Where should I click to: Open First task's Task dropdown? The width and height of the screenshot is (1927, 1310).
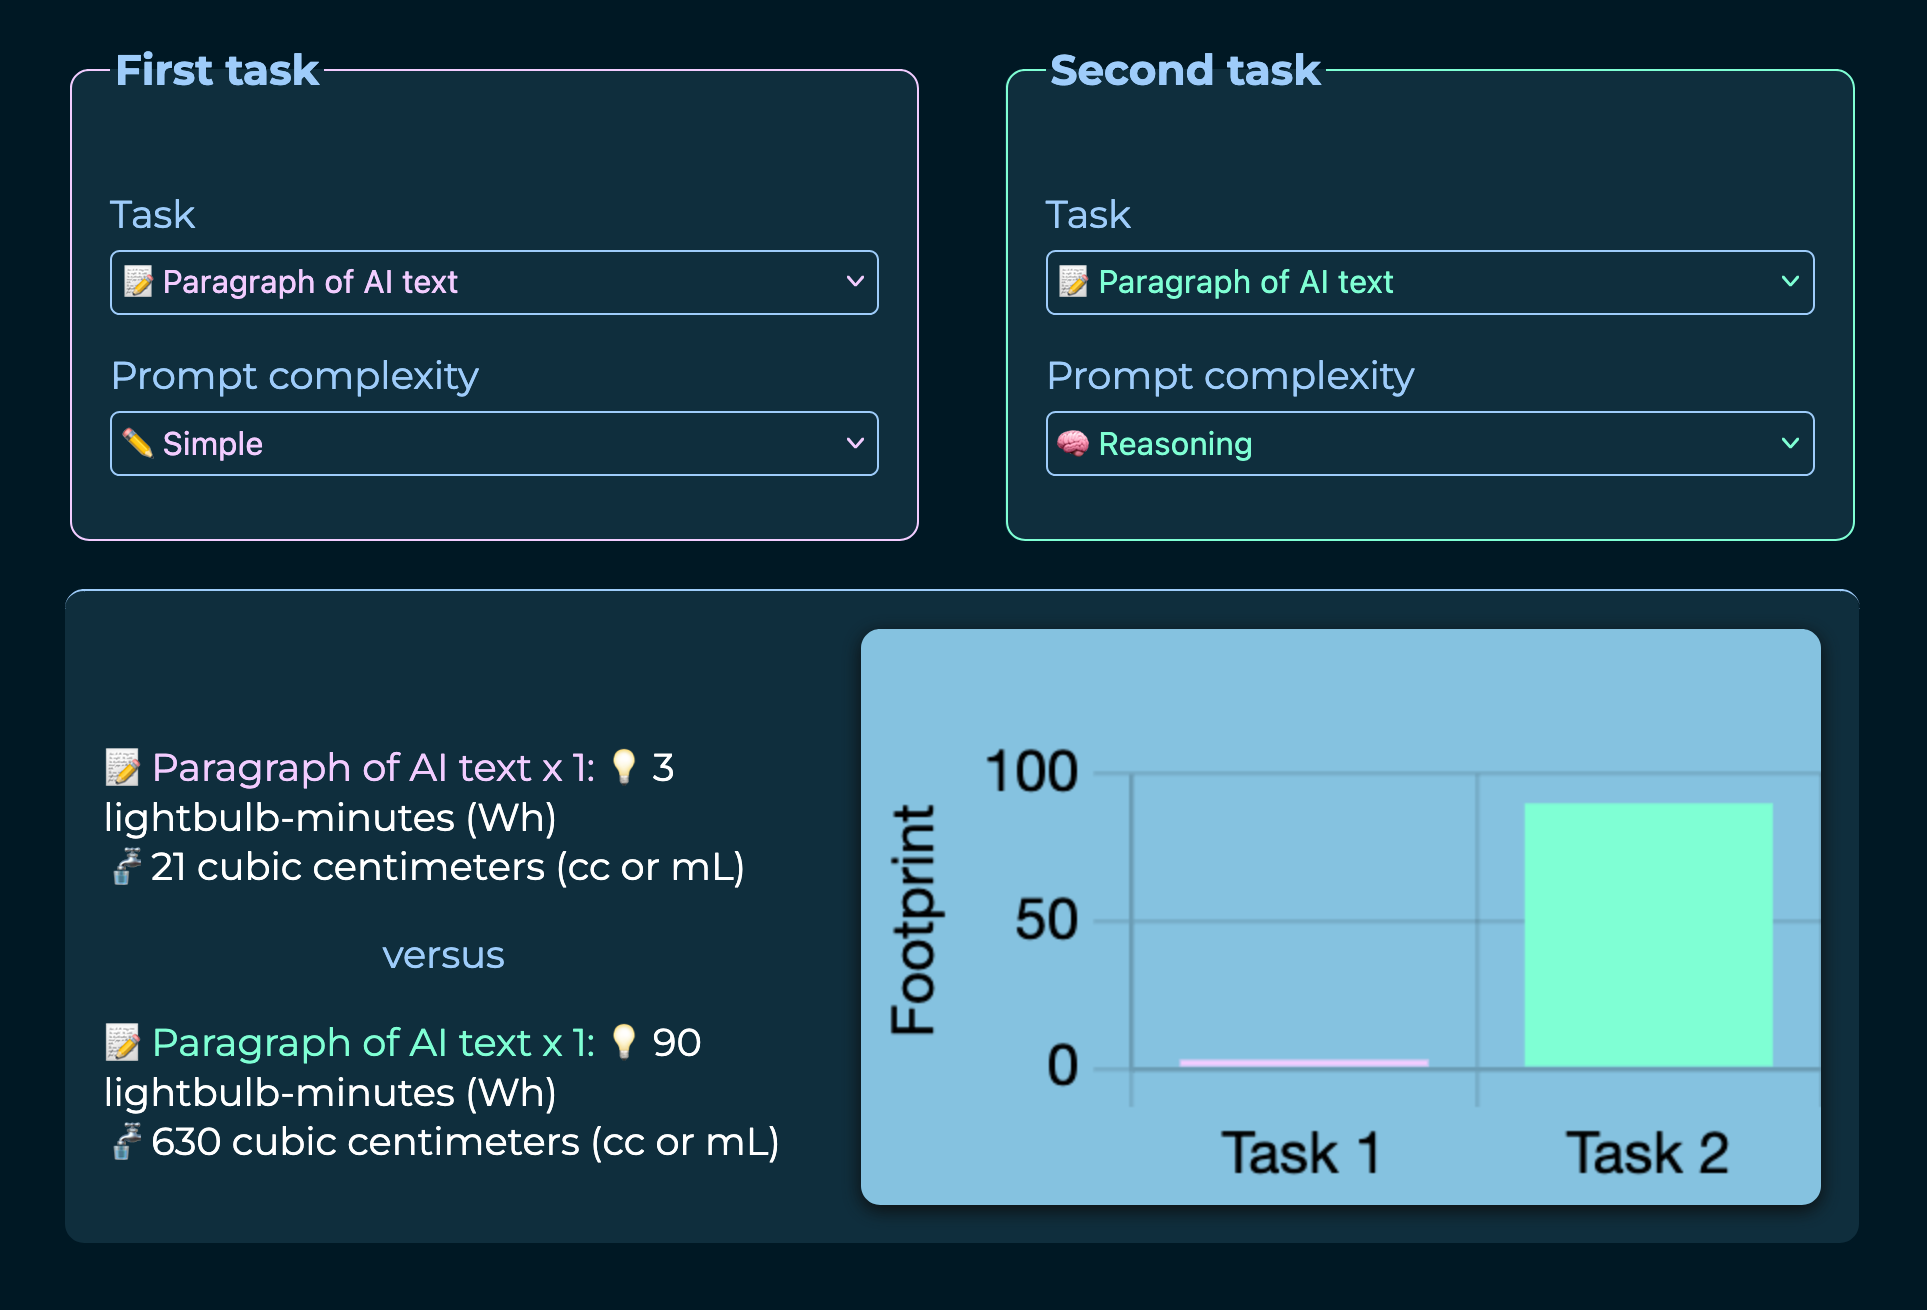pyautogui.click(x=494, y=282)
